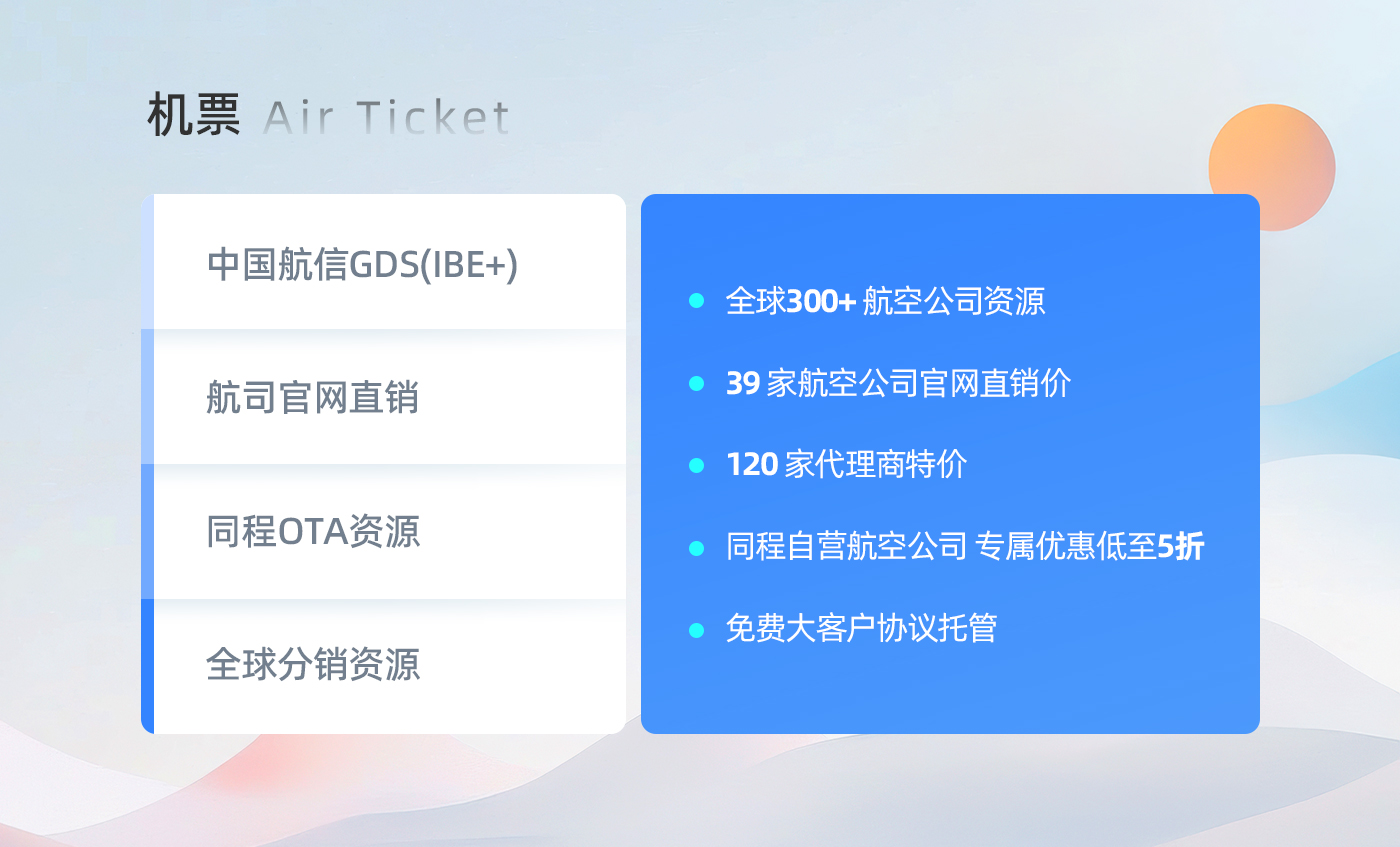Click the dark blue bar beside 全球分销资源
The width and height of the screenshot is (1400, 847).
(x=148, y=666)
